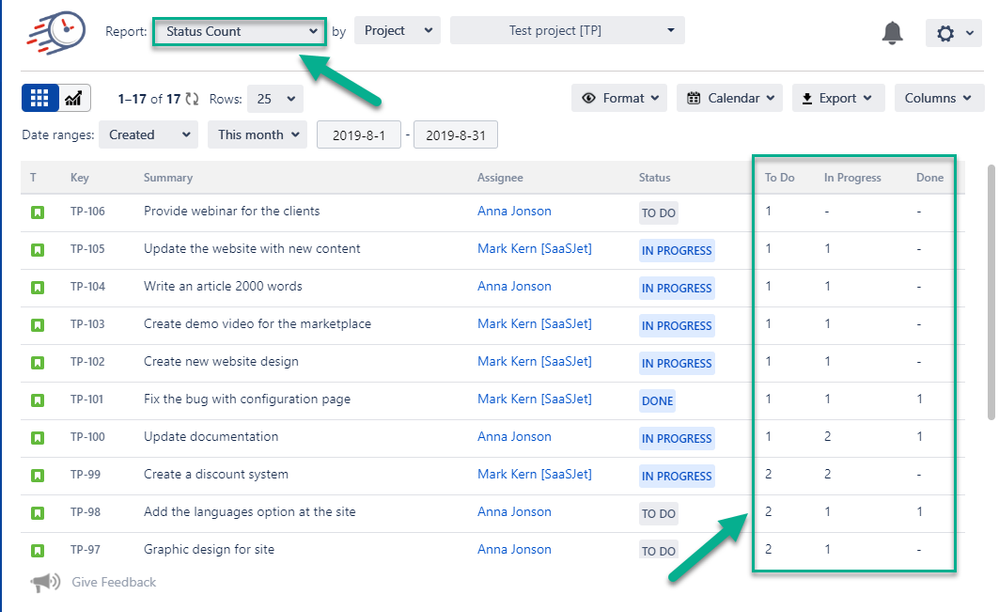Click the story icon for TP-103
This screenshot has height=612, width=999.
[38, 325]
